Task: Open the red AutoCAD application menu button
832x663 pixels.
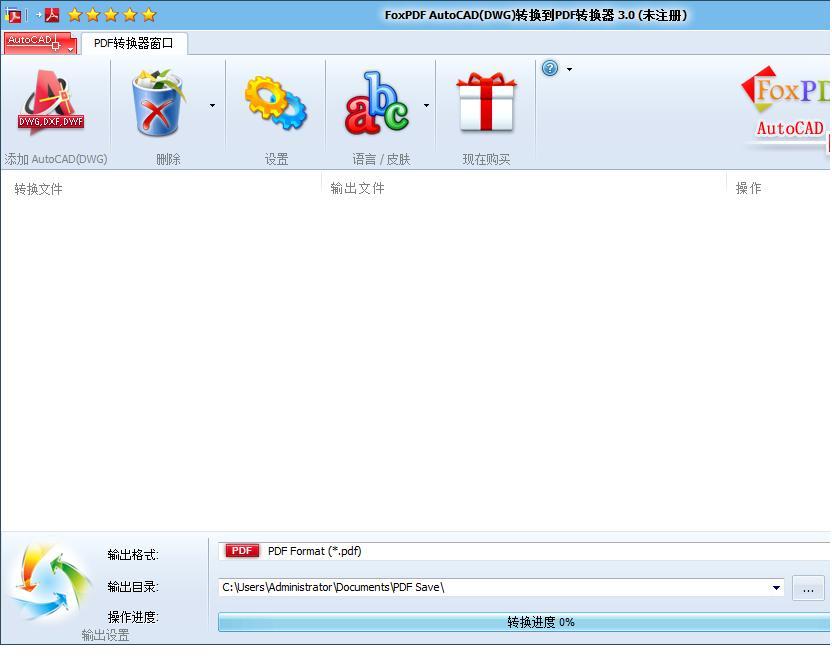Action: (40, 42)
